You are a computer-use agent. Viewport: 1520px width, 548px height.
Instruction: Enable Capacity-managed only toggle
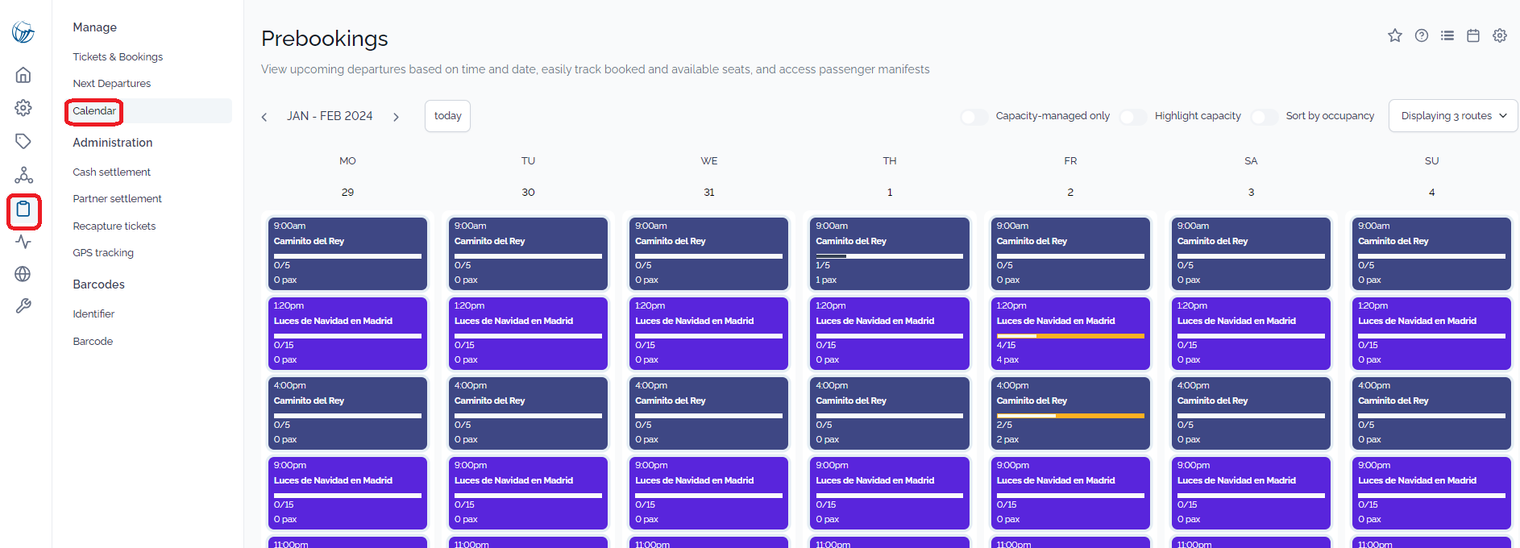(x=974, y=116)
